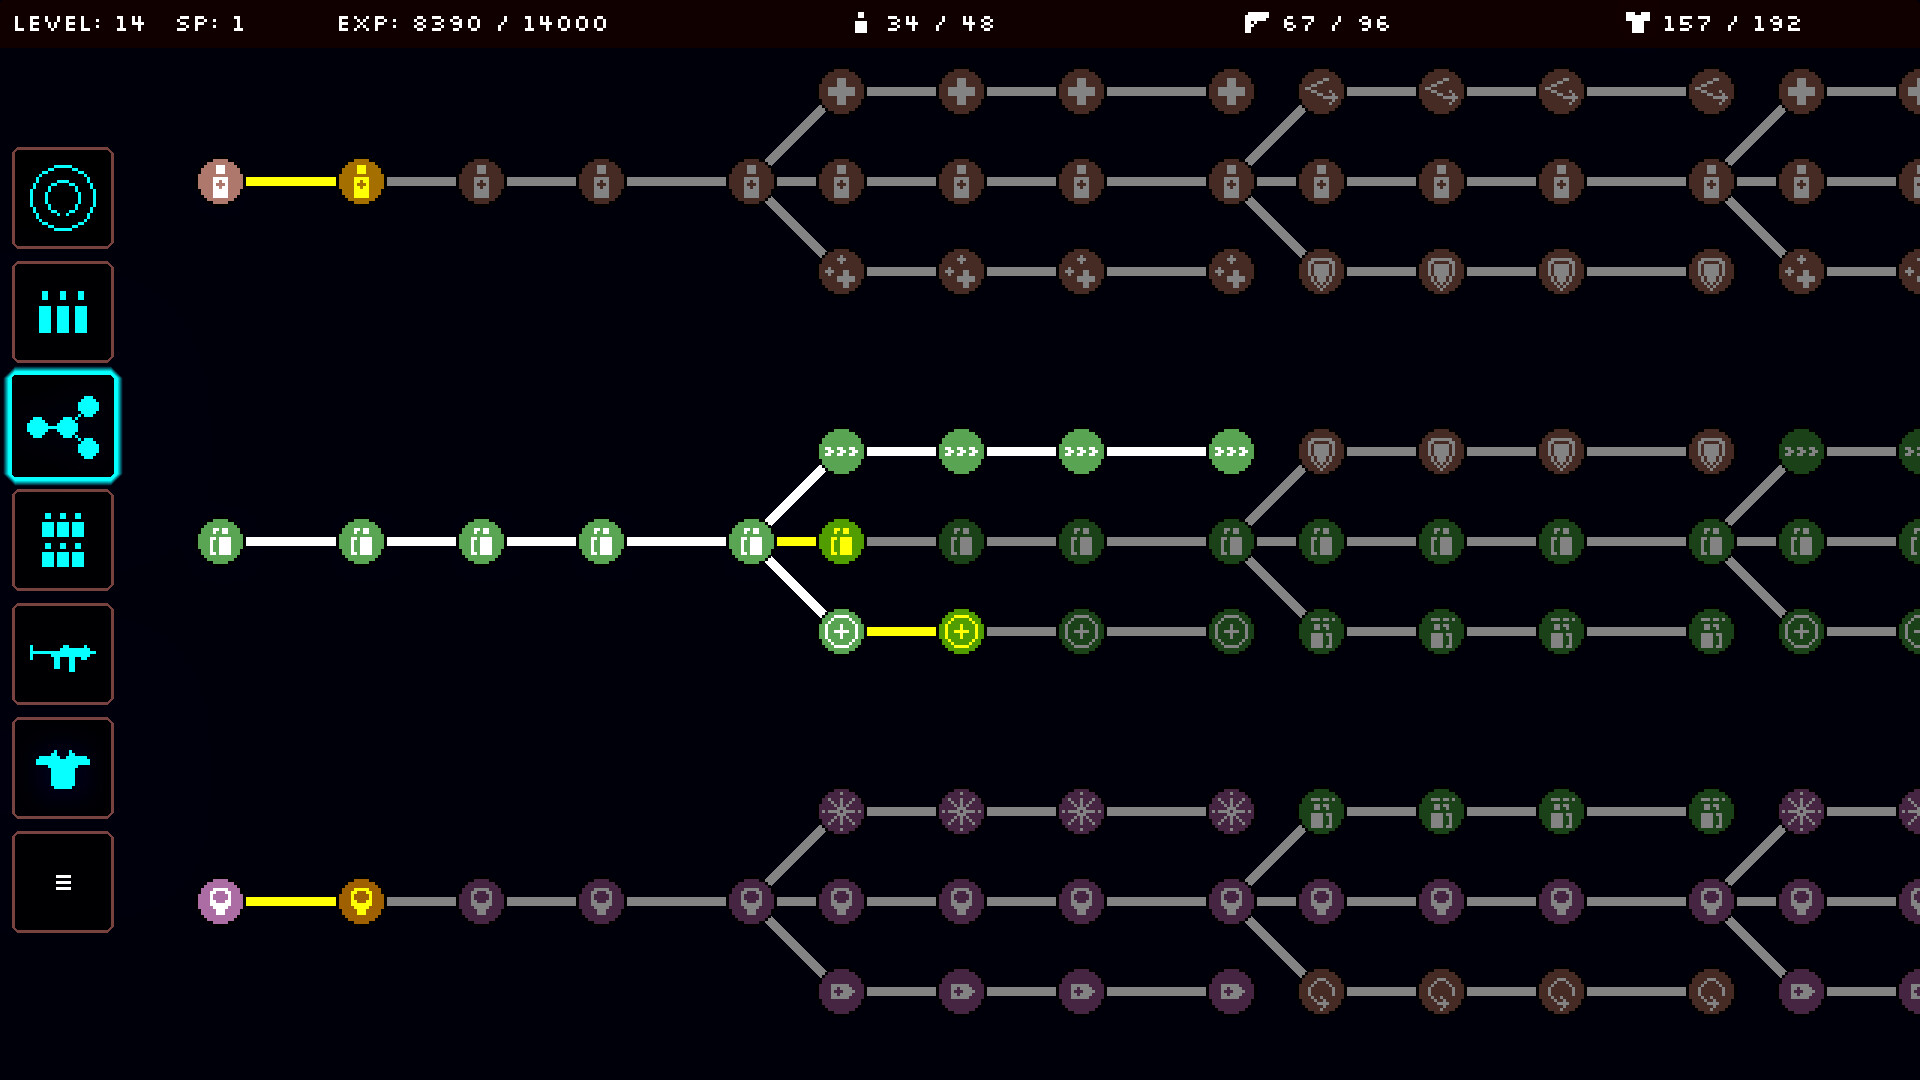Select the rifle weapons panel icon

[x=62, y=653]
